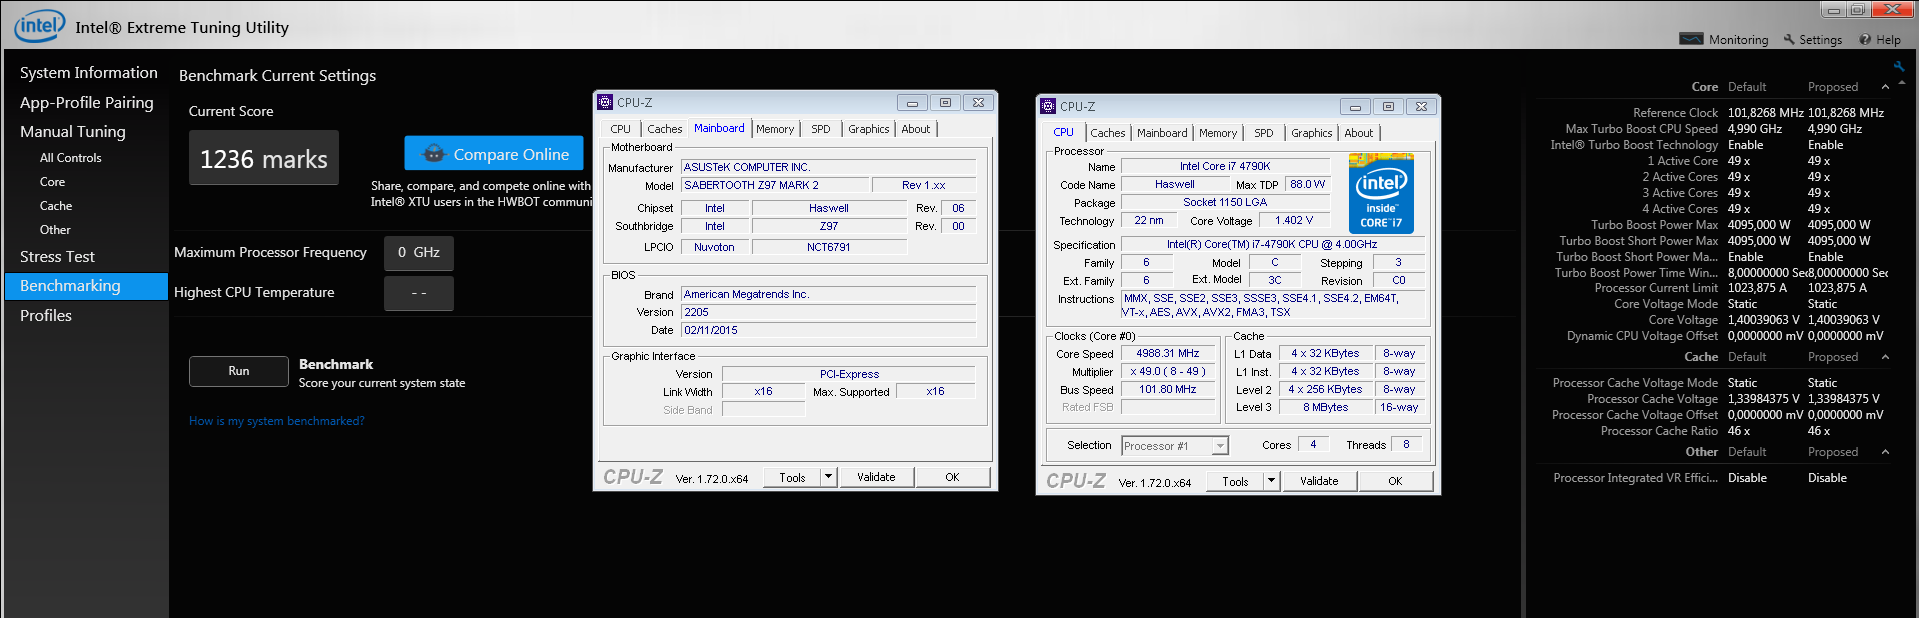Select Manual Tuning in sidebar
The image size is (1919, 618).
[73, 132]
